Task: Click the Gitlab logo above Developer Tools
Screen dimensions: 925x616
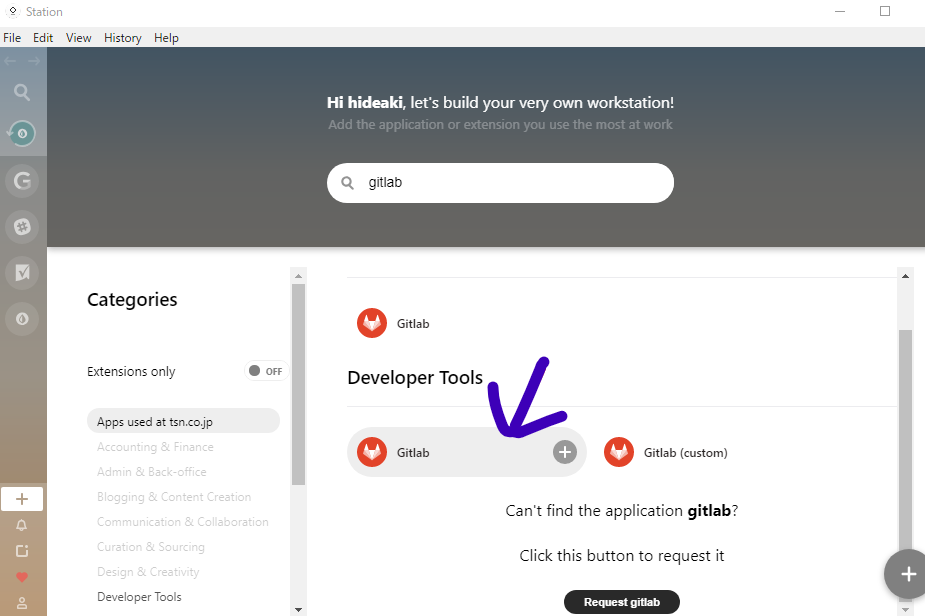Action: [x=372, y=323]
